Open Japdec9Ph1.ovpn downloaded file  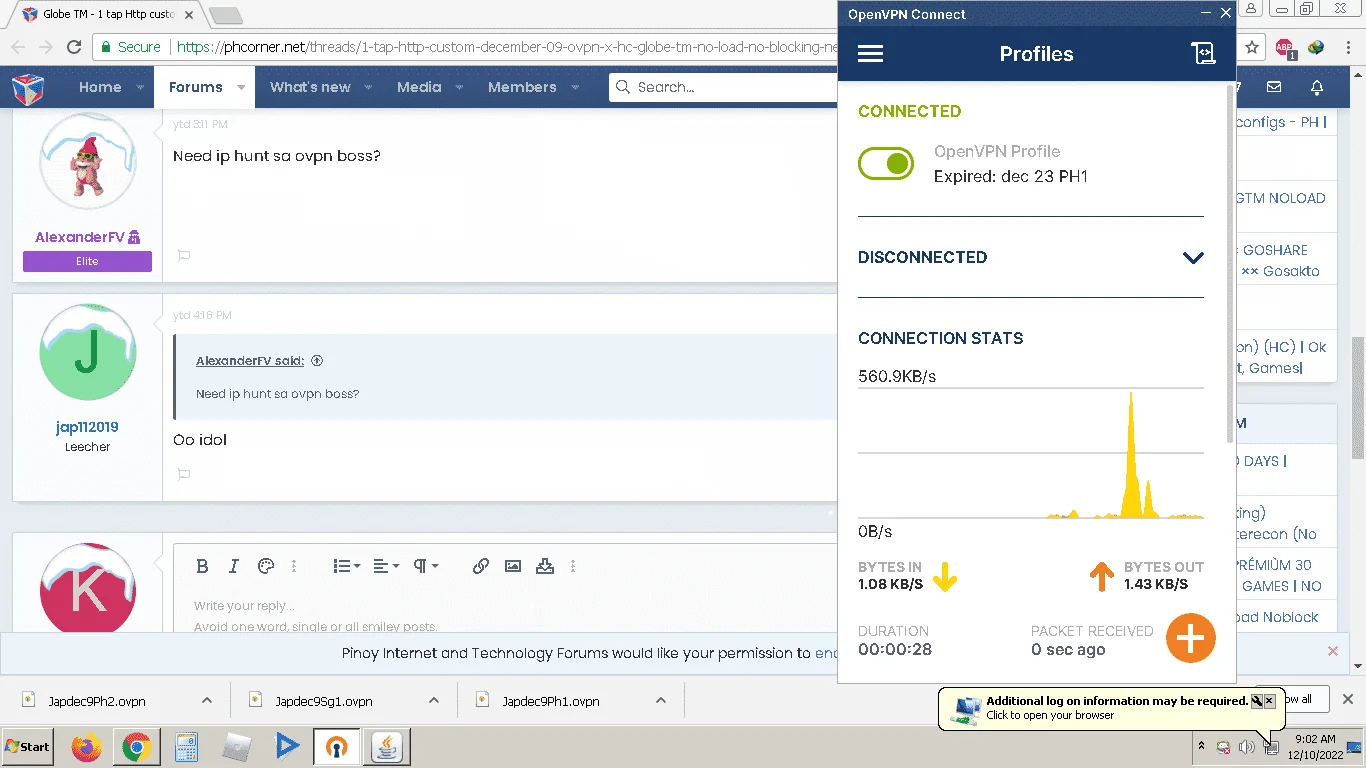tap(551, 701)
